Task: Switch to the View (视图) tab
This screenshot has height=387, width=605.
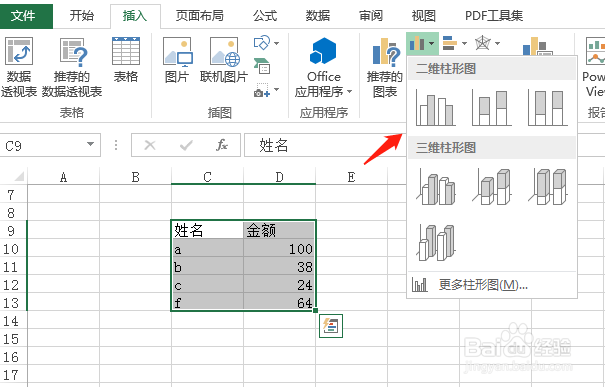Action: [424, 15]
